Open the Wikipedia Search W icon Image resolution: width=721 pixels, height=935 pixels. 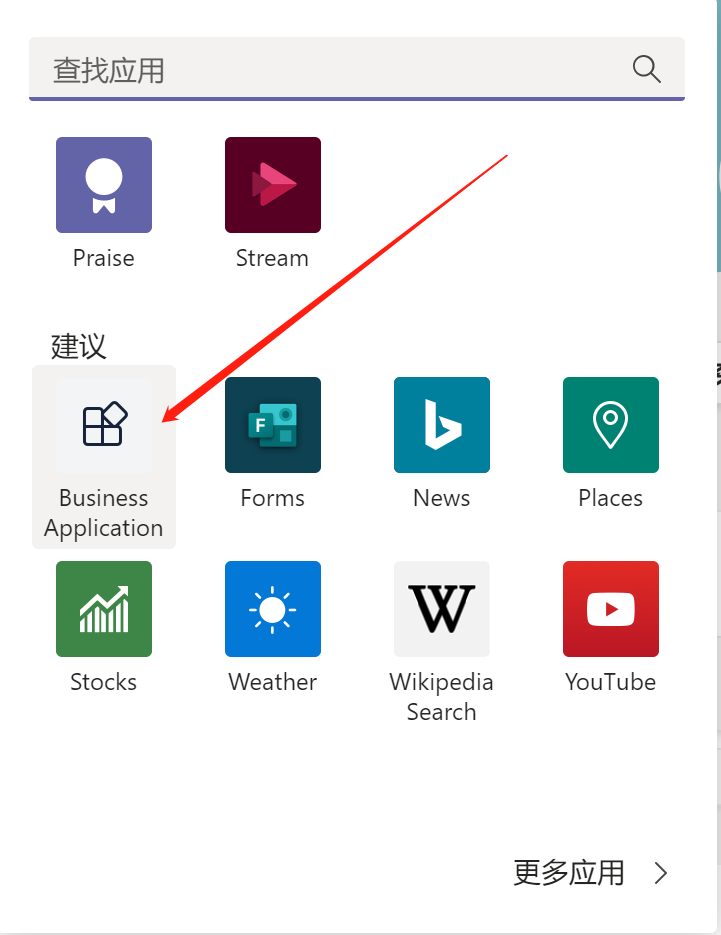(x=442, y=609)
